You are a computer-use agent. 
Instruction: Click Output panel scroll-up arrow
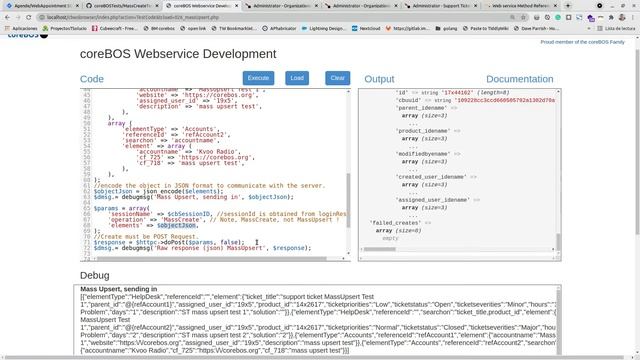[558, 92]
